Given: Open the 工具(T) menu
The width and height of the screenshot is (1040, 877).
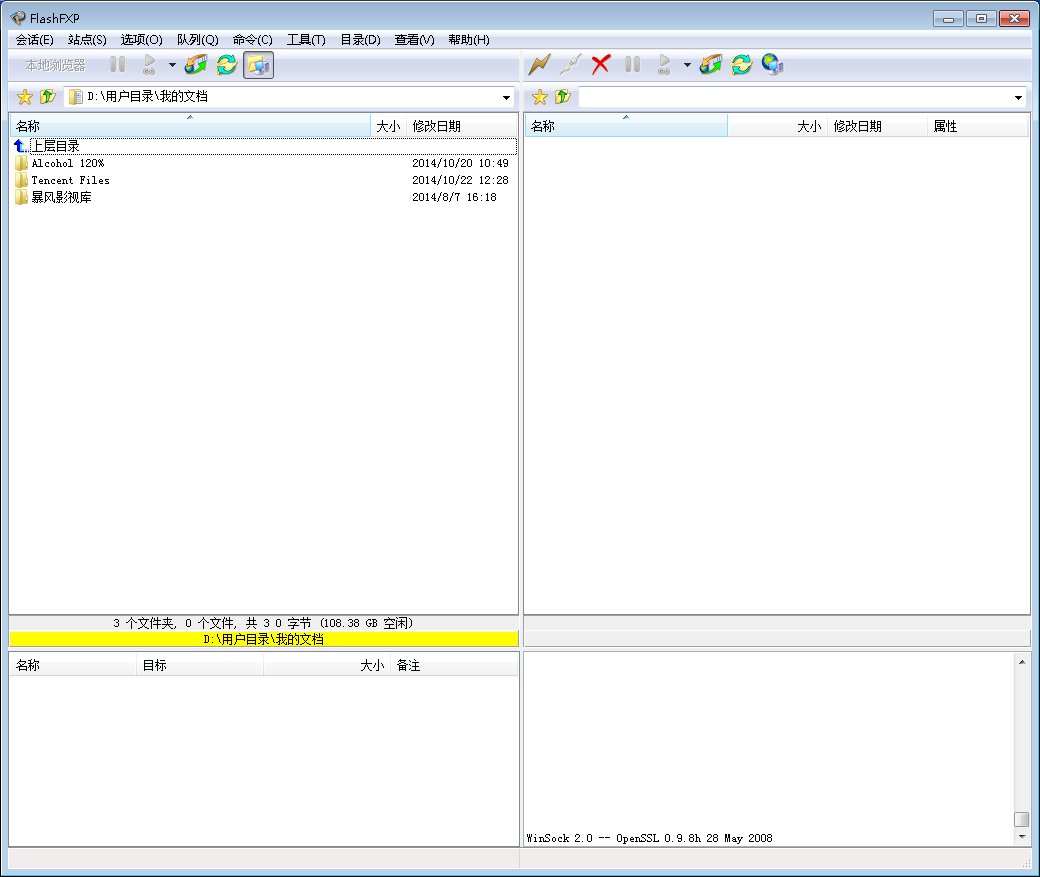Looking at the screenshot, I should pyautogui.click(x=306, y=40).
